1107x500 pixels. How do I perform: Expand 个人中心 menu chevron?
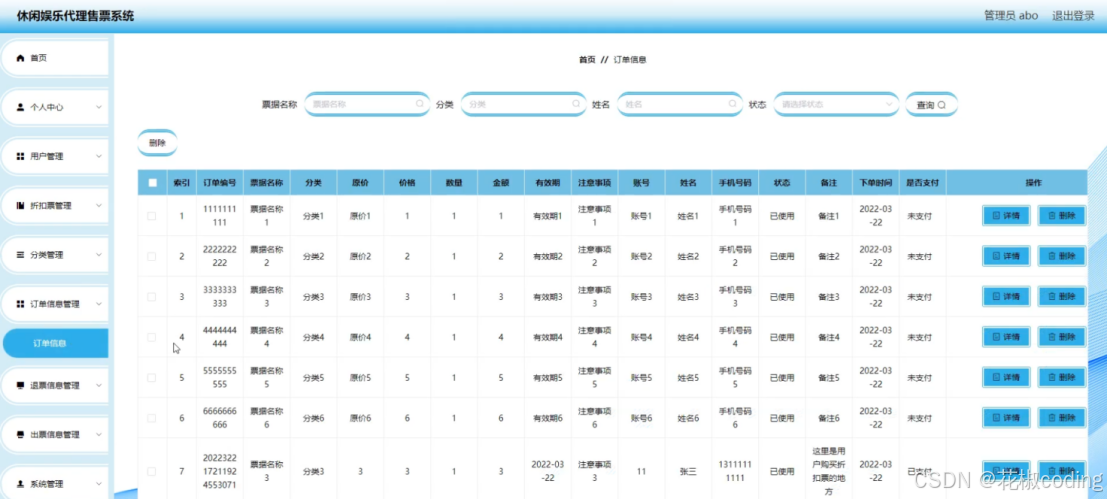pos(99,107)
